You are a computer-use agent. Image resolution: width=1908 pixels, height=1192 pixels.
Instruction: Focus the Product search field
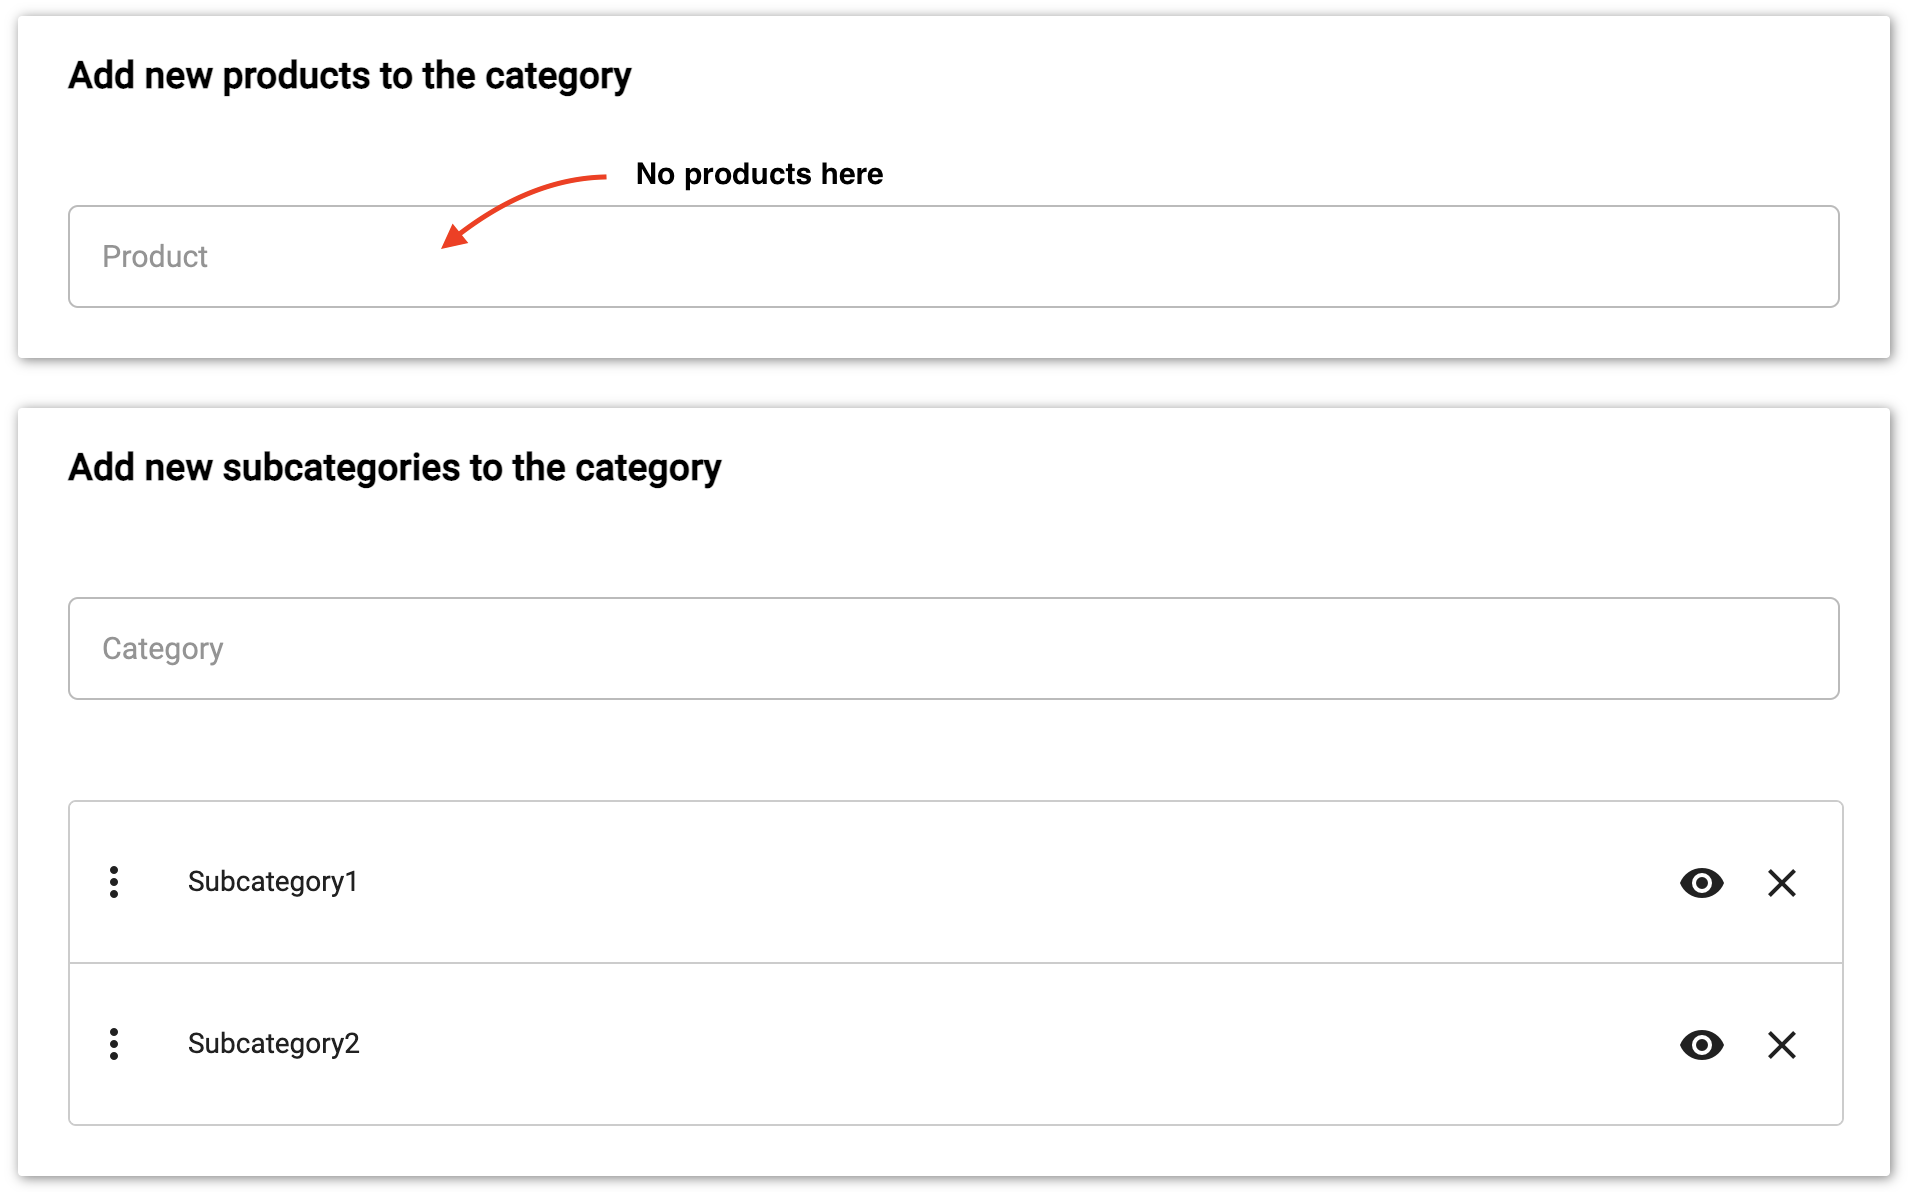point(952,257)
